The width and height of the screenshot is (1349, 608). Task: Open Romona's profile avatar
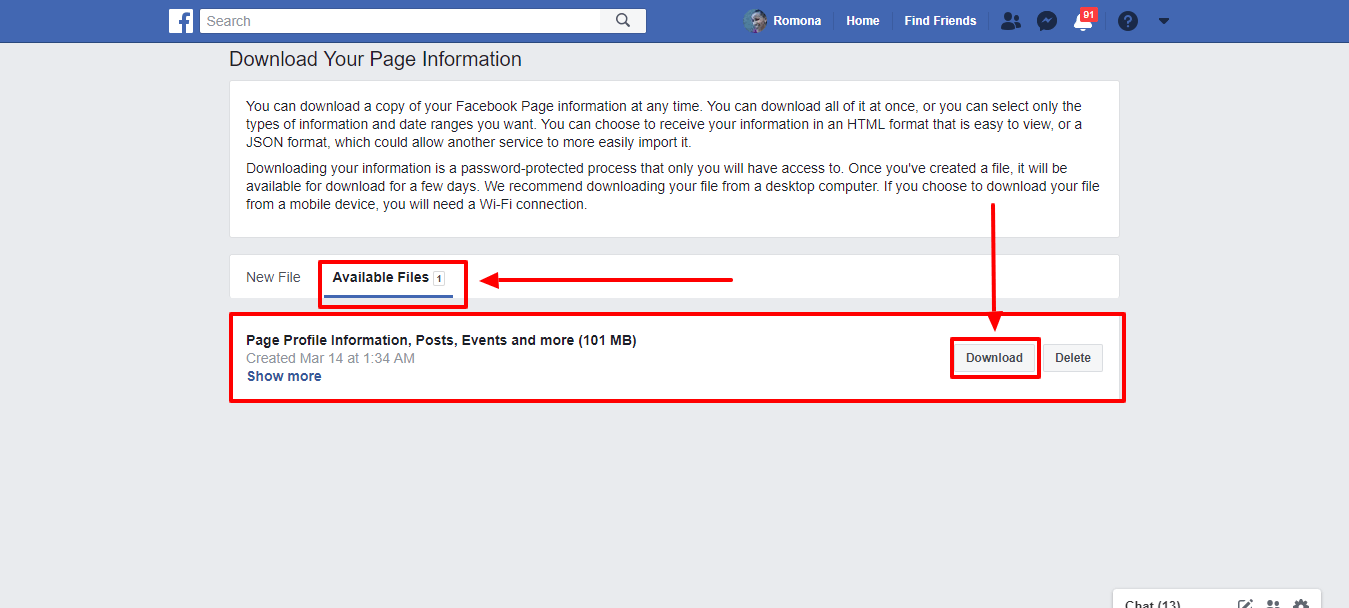coord(756,21)
